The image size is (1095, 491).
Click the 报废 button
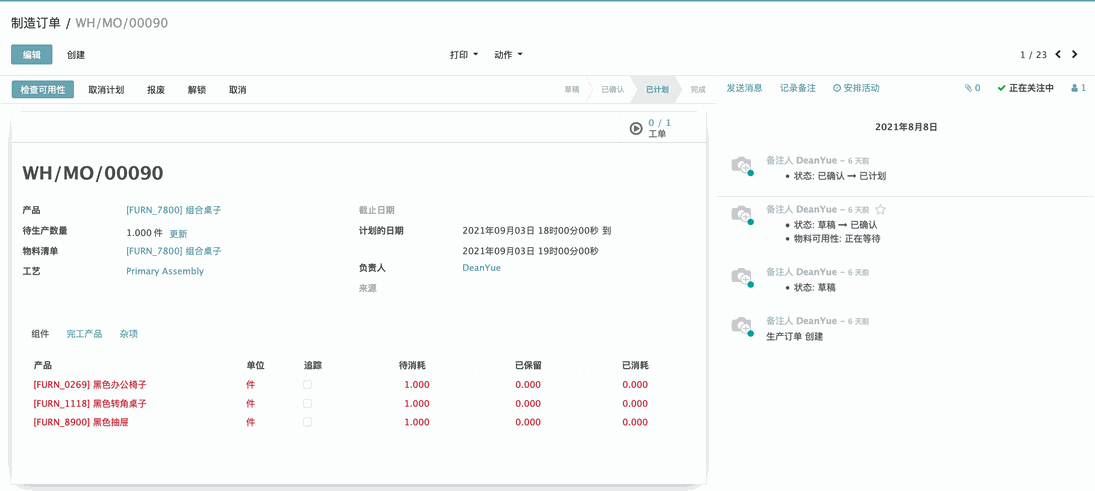pos(156,89)
